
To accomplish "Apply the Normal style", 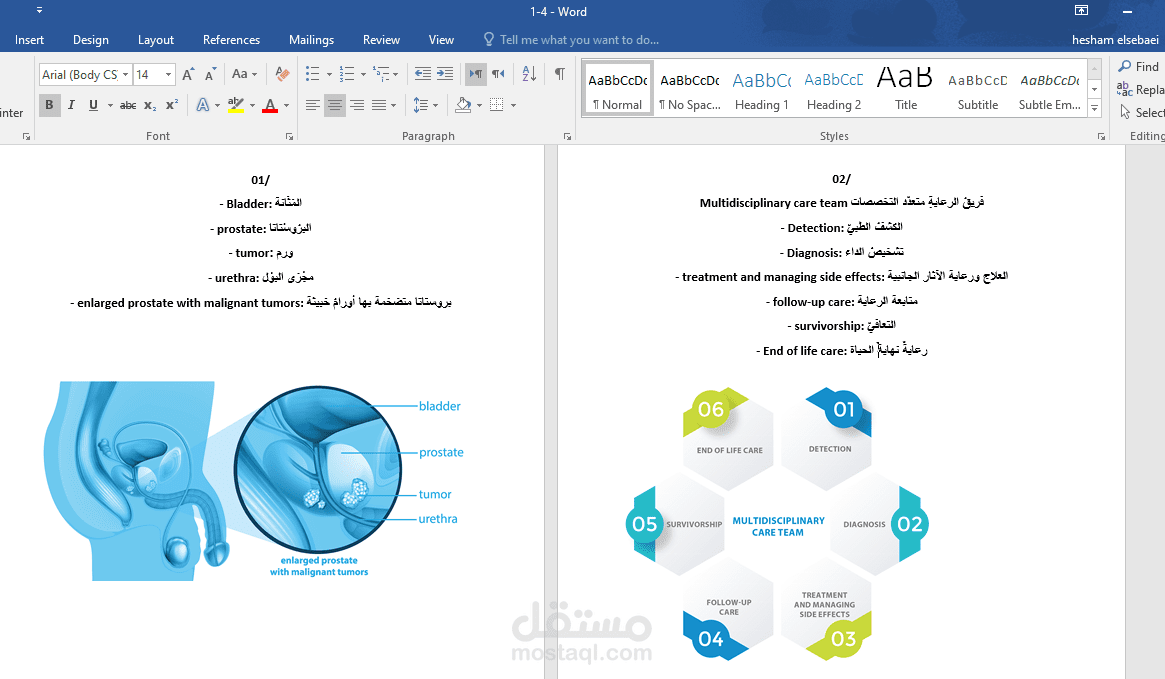I will coord(617,89).
